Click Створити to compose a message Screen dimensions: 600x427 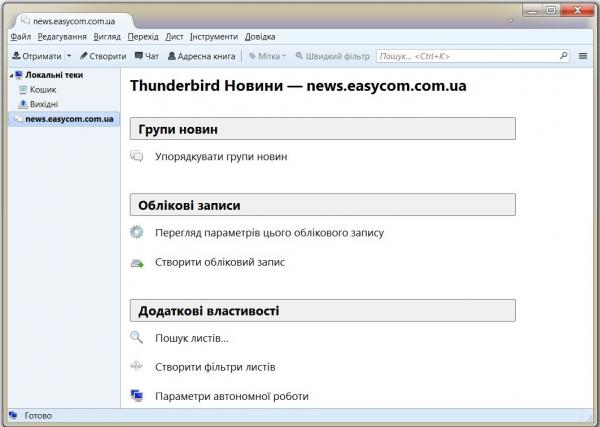pyautogui.click(x=103, y=56)
